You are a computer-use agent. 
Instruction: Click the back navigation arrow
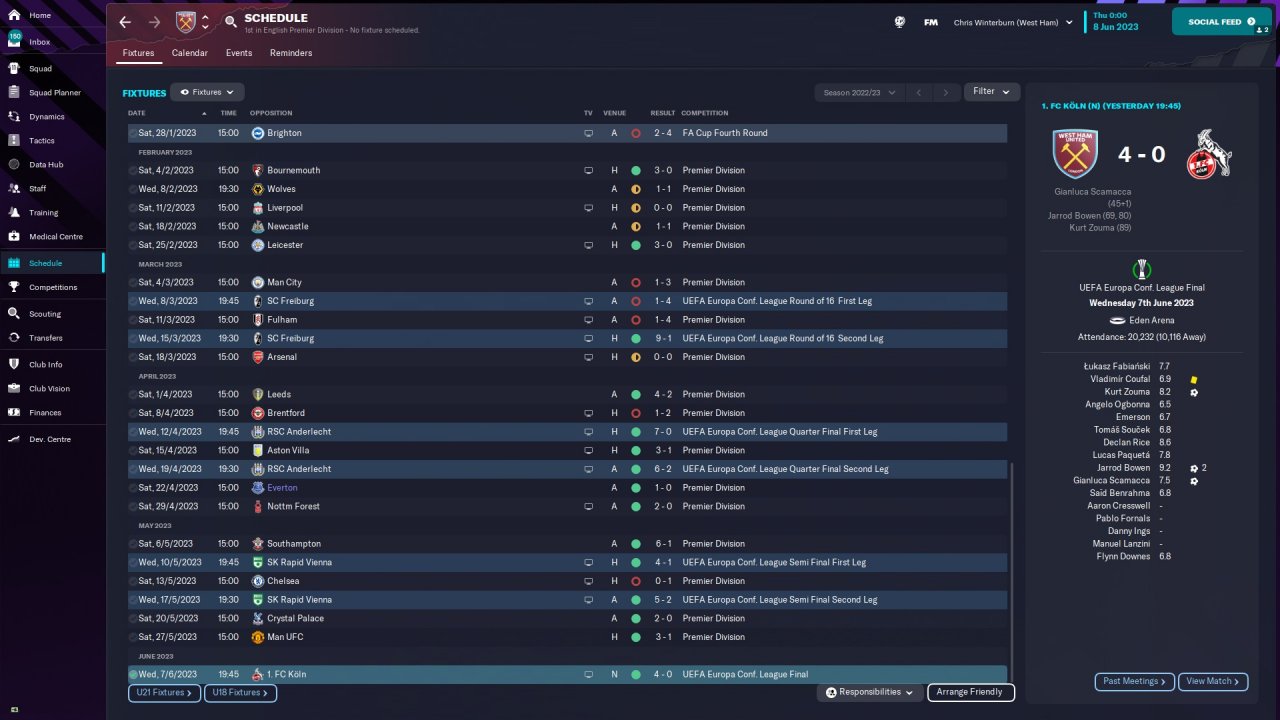click(125, 22)
